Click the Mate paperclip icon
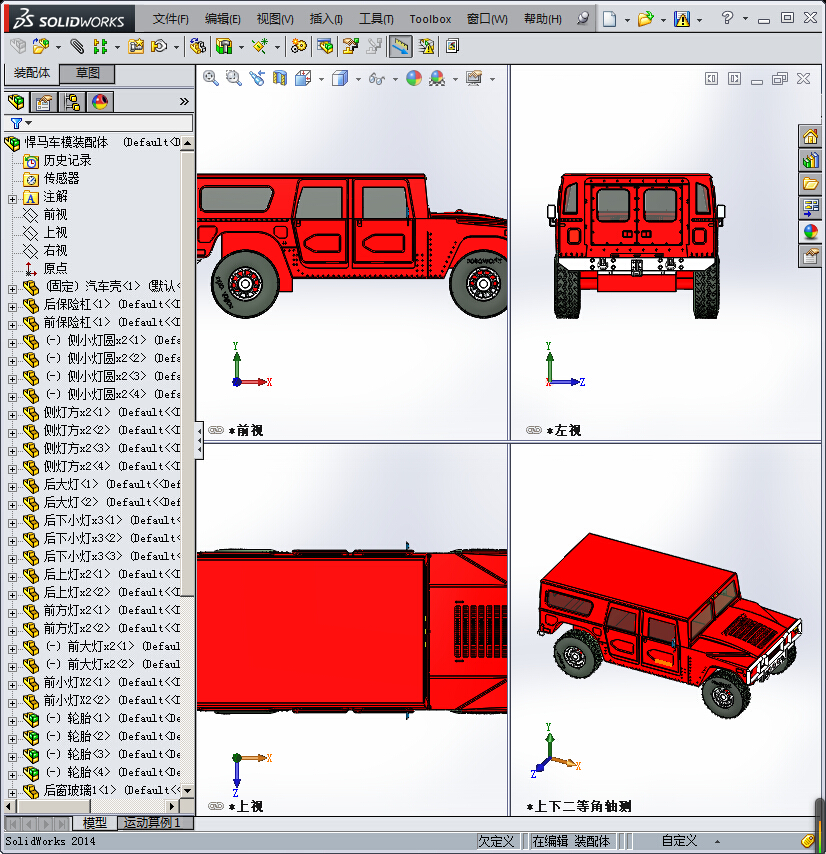The image size is (826, 854). click(x=77, y=47)
